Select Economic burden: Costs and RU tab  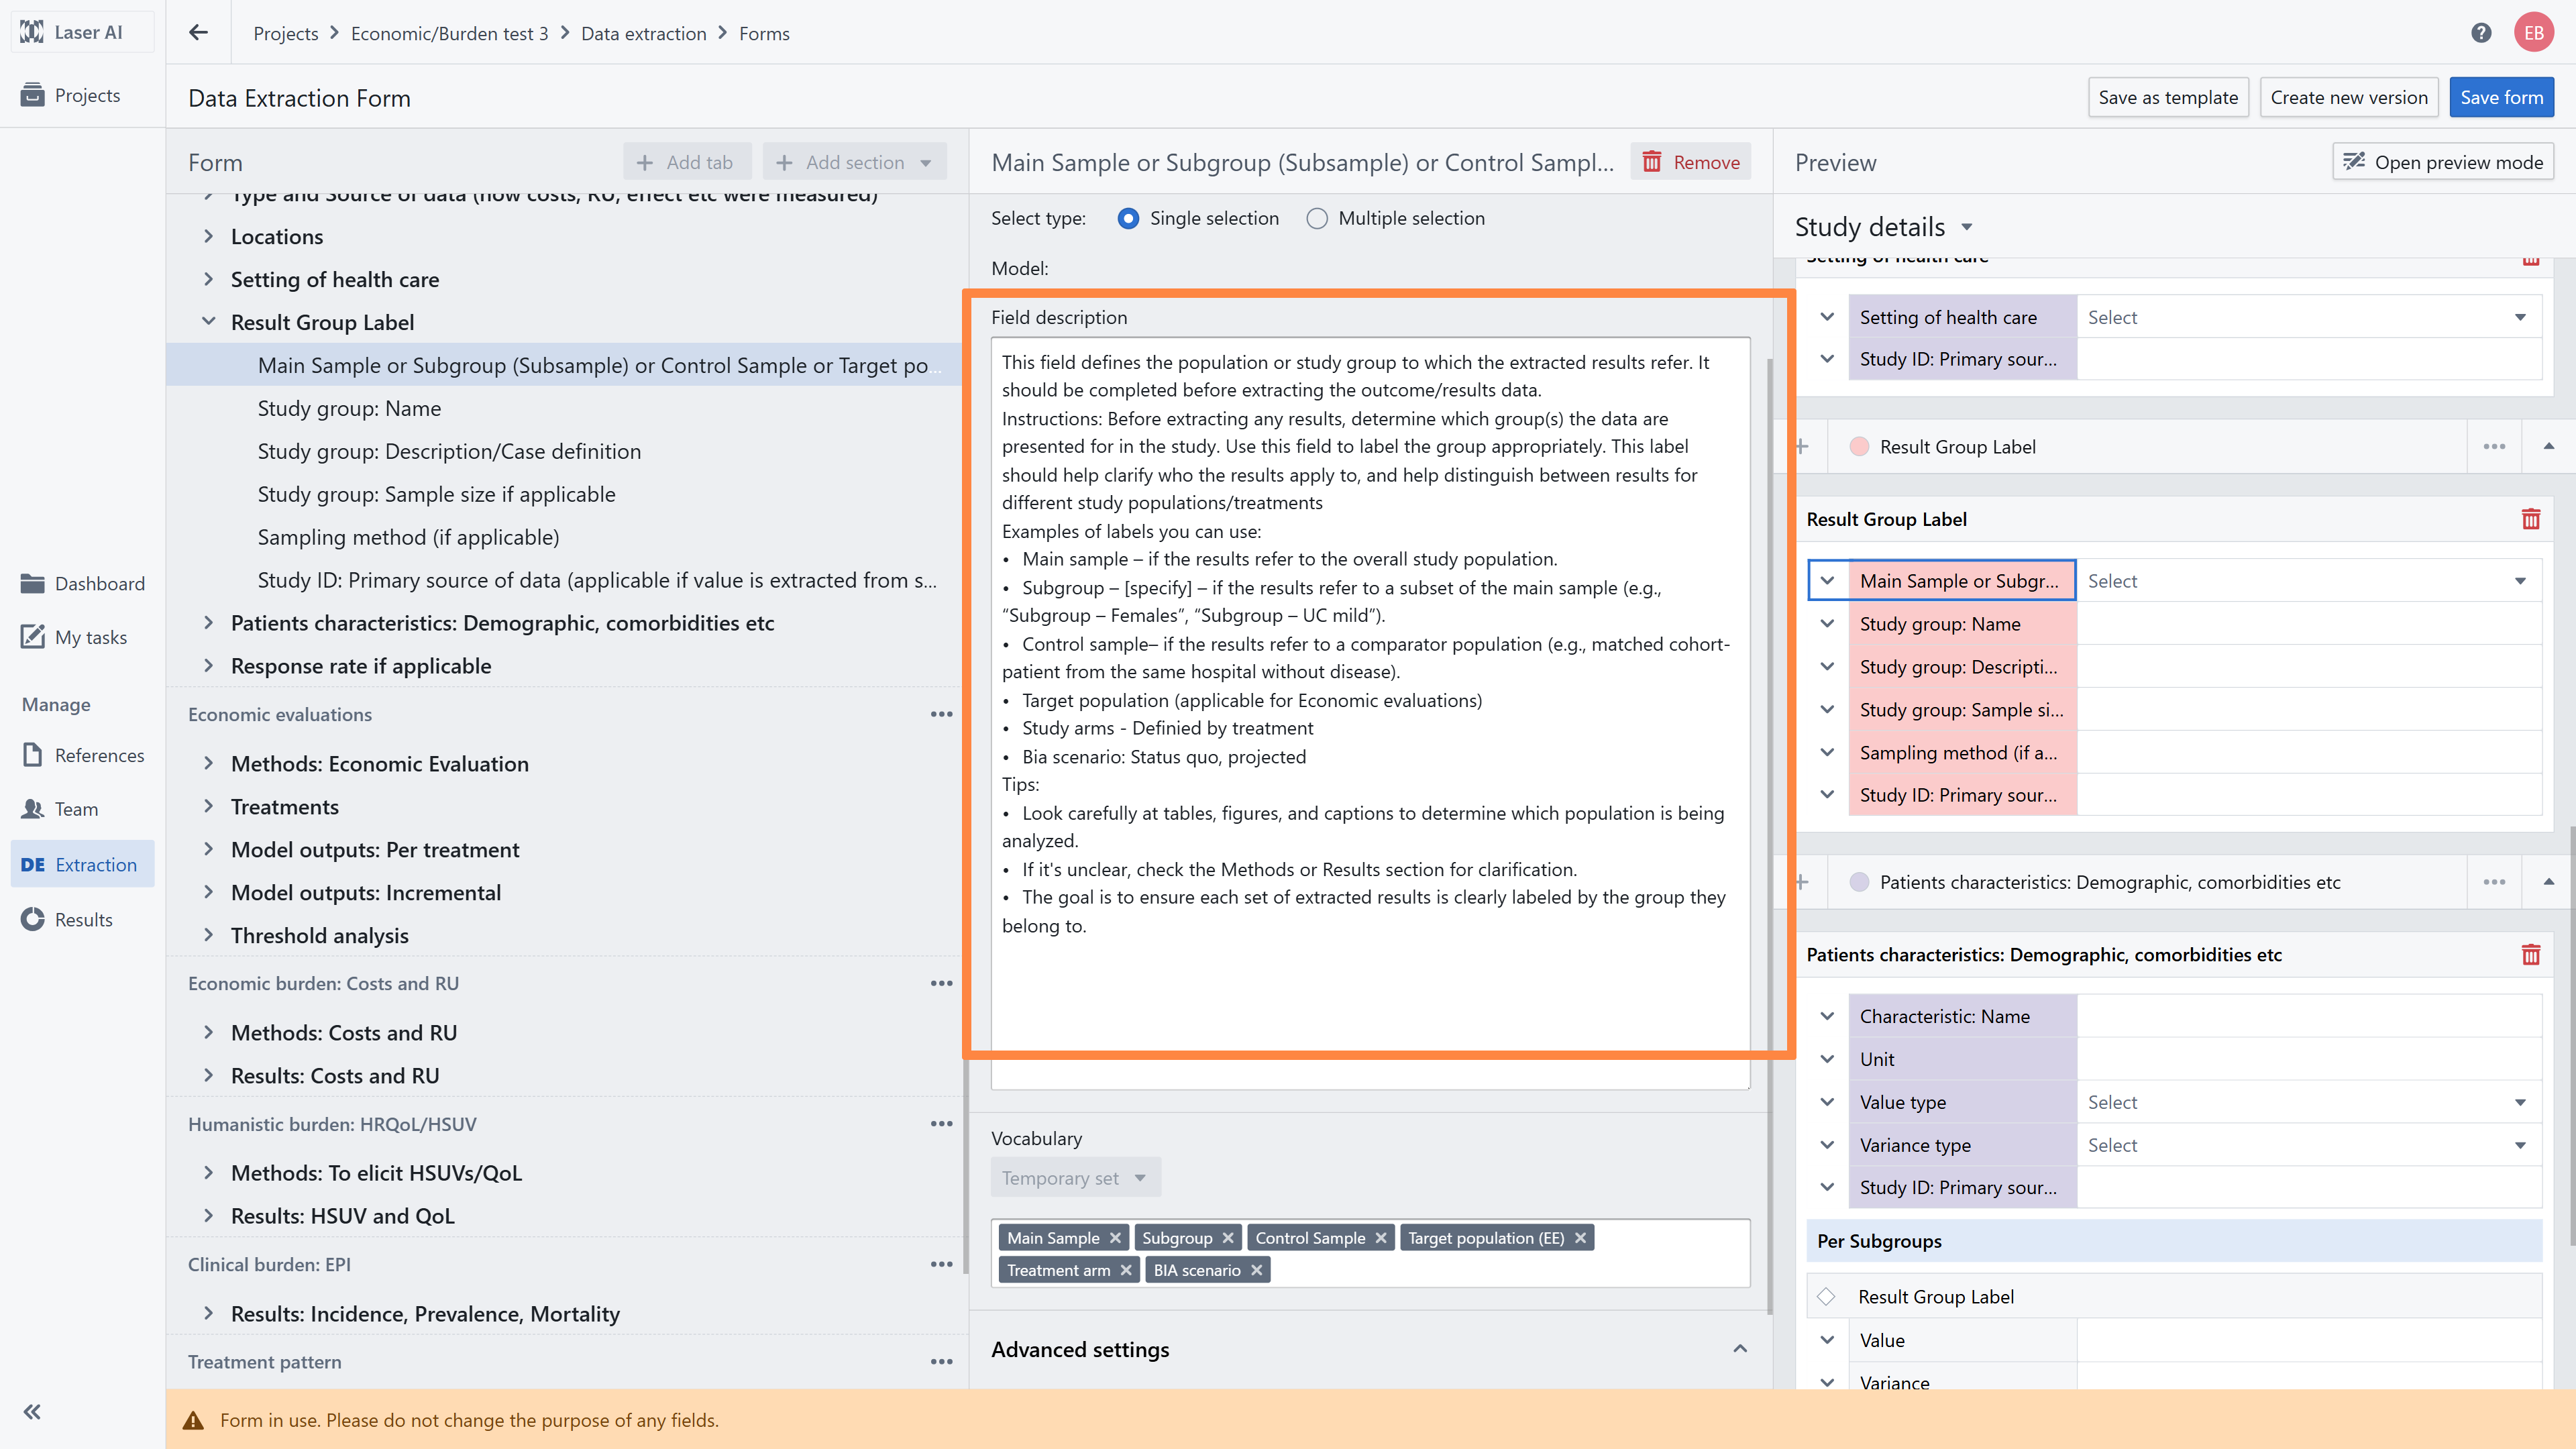pyautogui.click(x=323, y=983)
